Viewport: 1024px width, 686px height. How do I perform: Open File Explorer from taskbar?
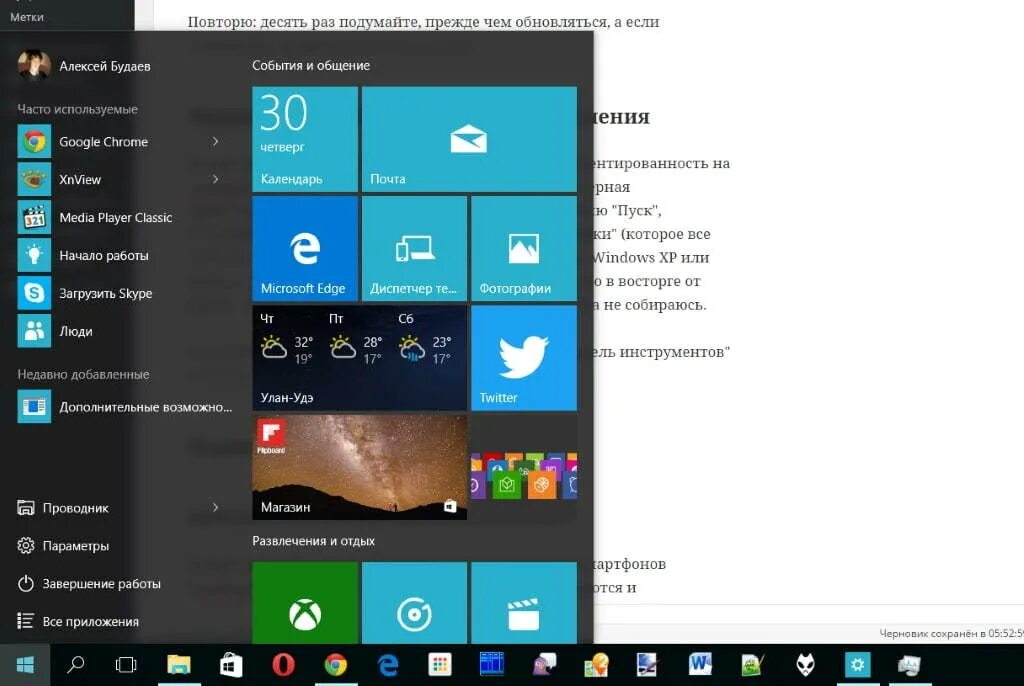(x=179, y=665)
